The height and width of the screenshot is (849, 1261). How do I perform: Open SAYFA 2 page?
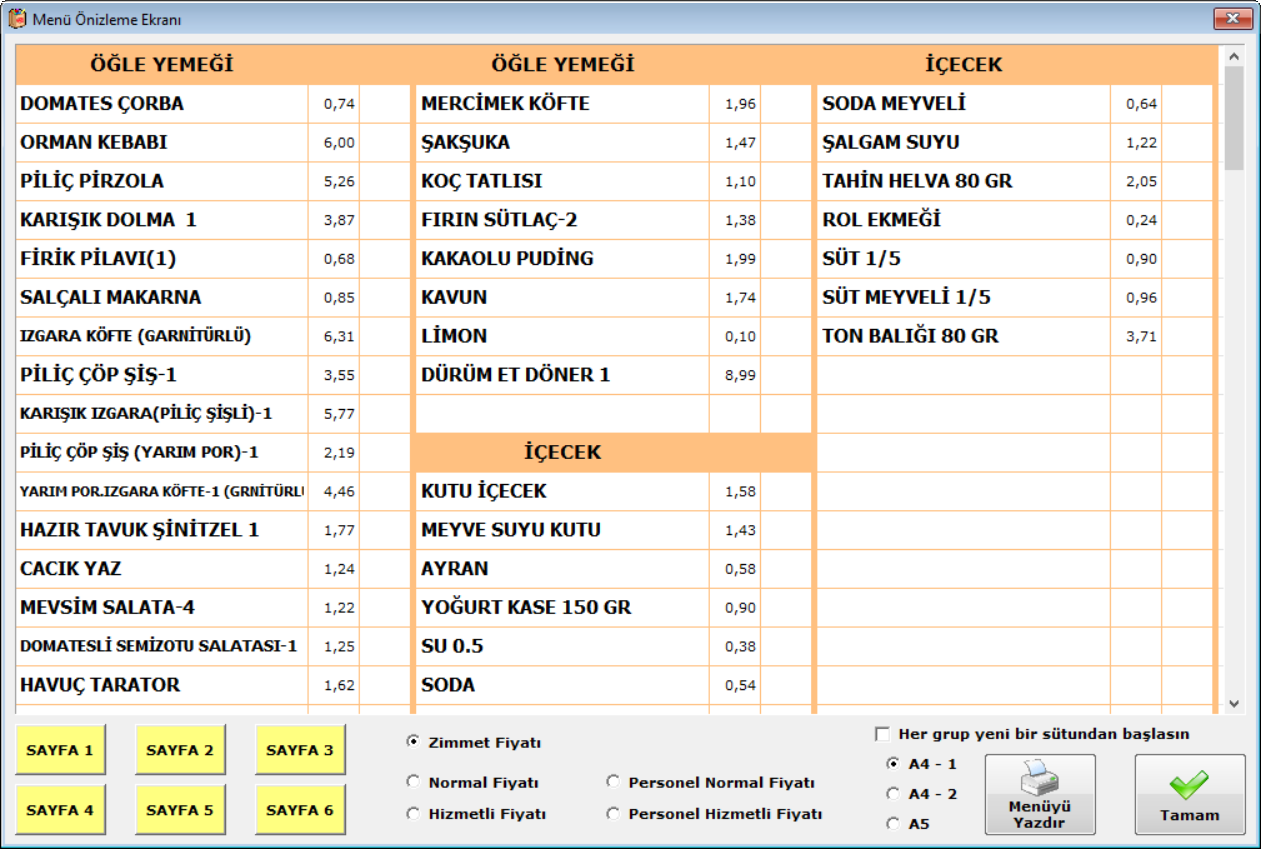pos(180,750)
